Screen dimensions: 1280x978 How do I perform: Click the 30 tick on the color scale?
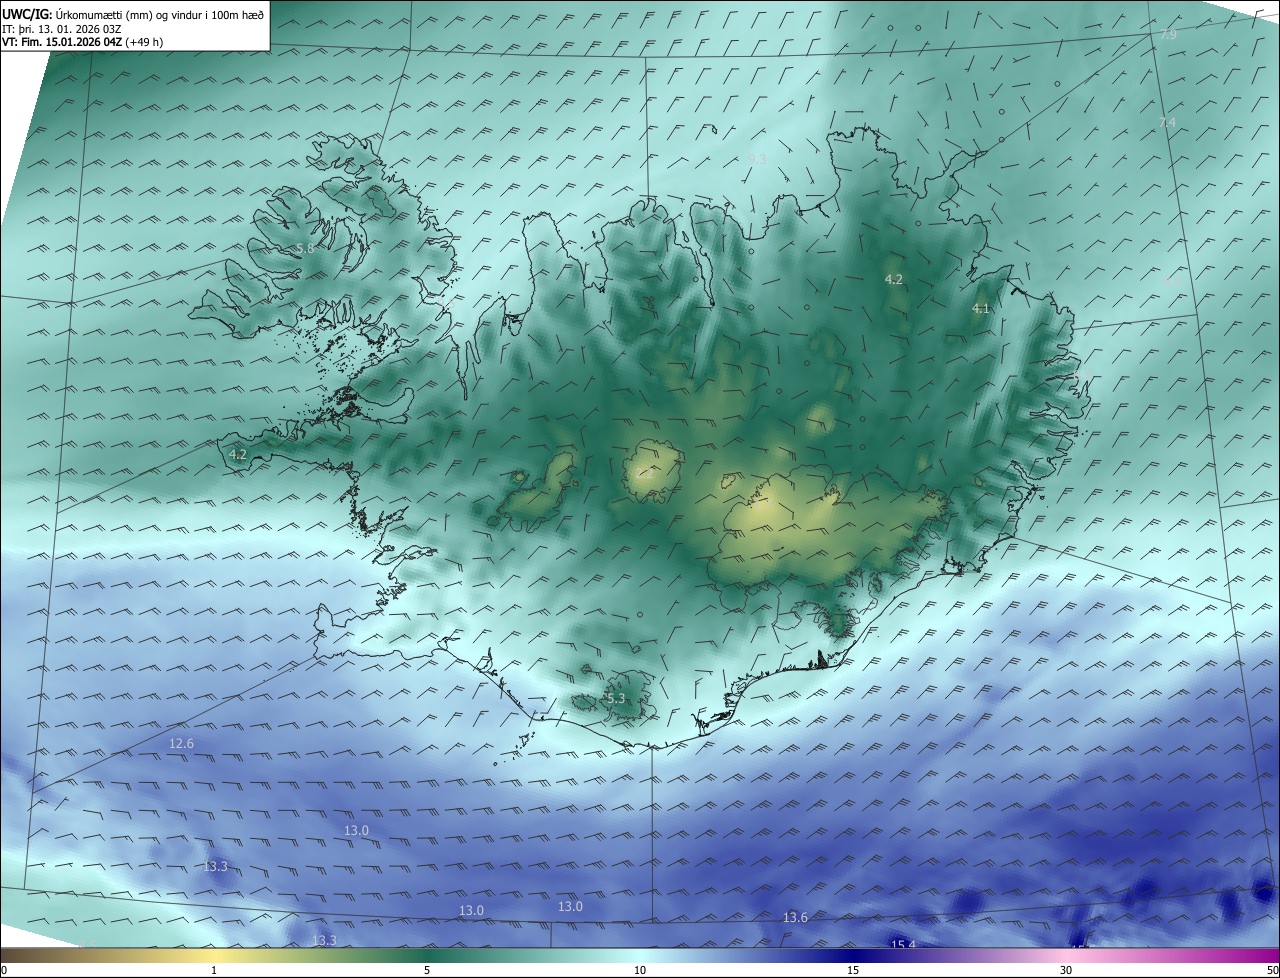tap(1066, 970)
